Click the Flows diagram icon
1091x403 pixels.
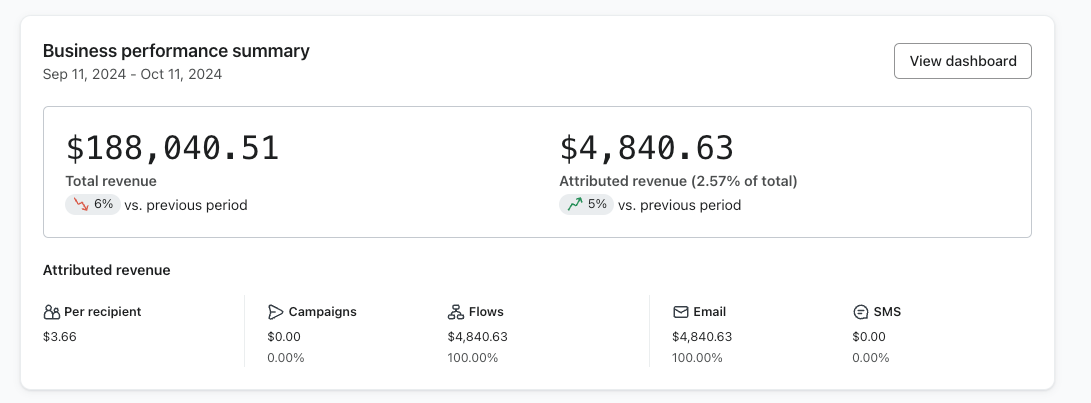pos(456,312)
